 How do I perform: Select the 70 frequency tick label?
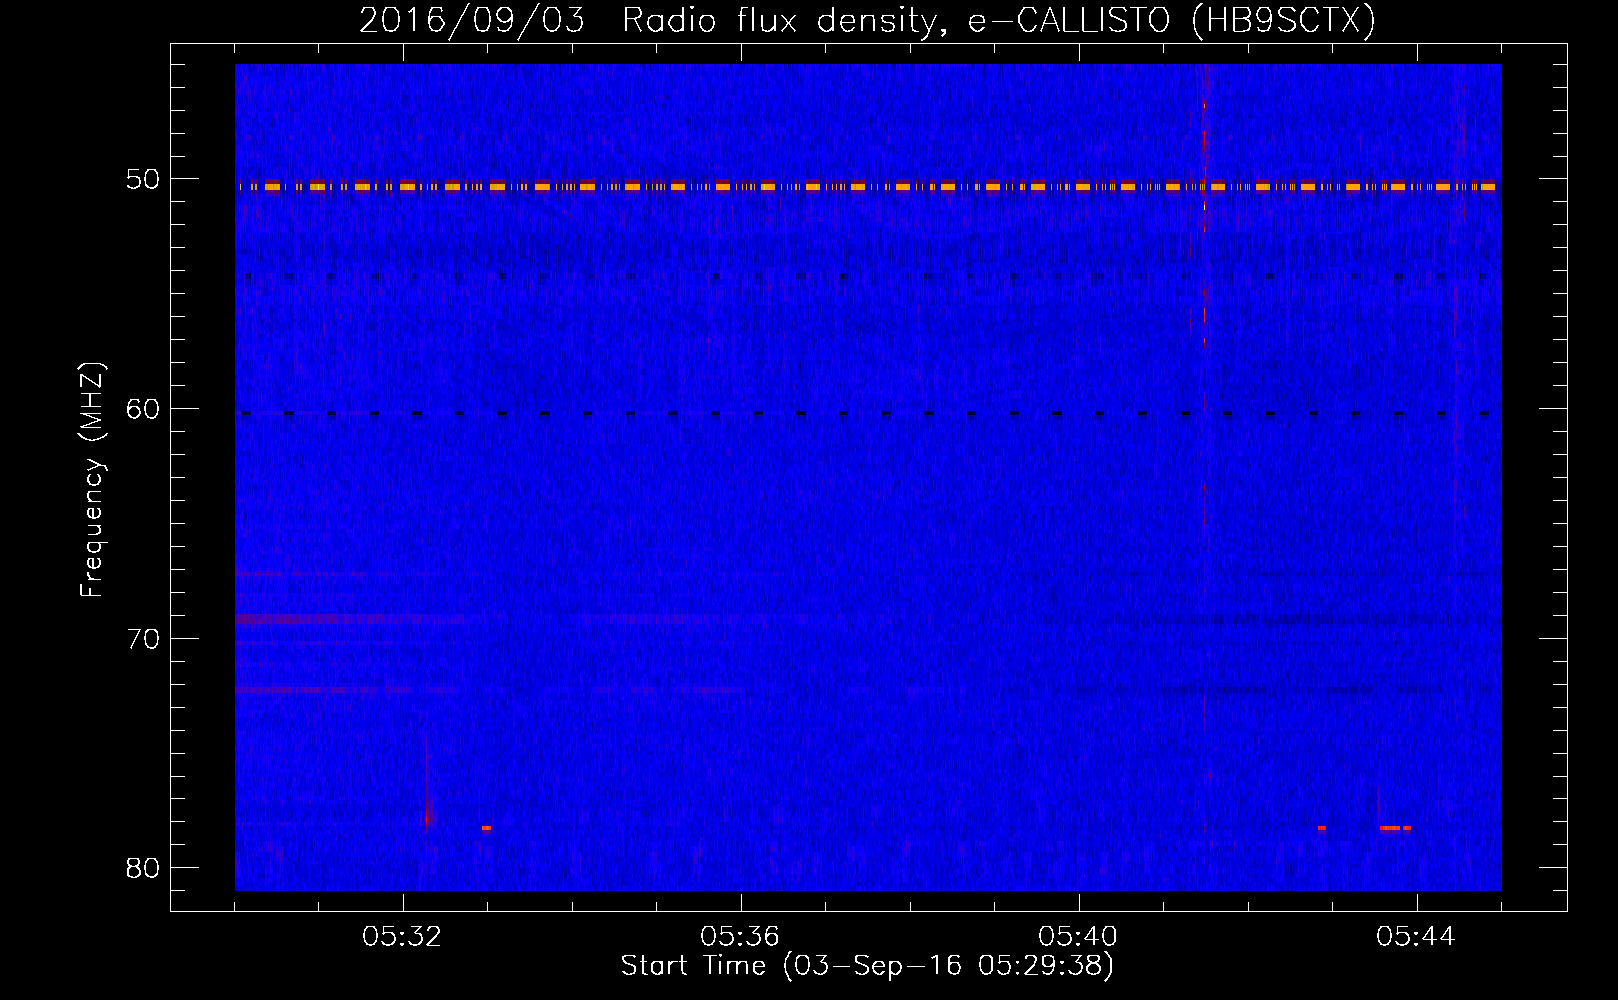[143, 638]
